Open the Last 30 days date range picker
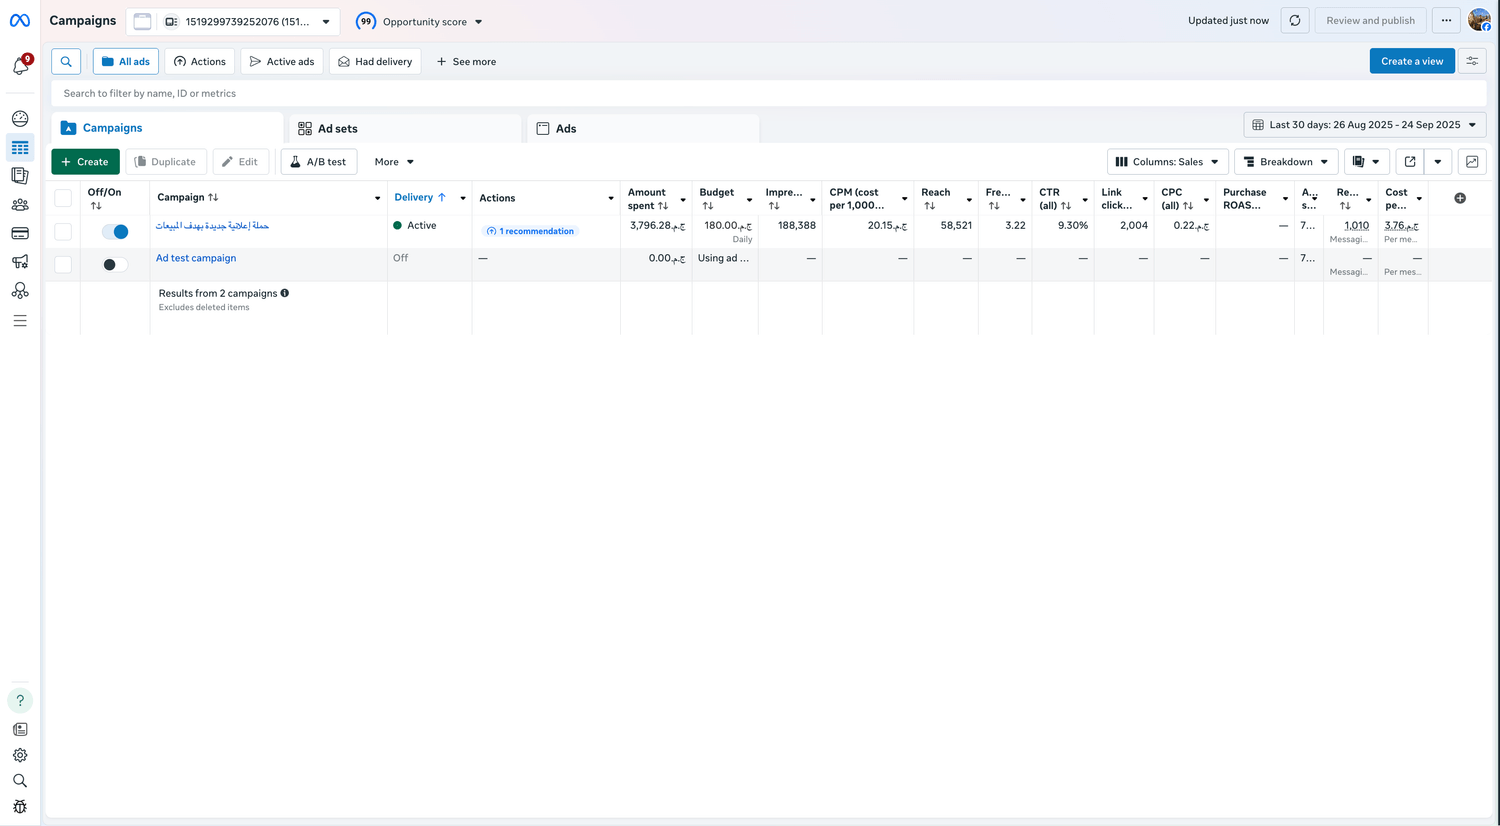Screen dimensions: 1500x826 point(1364,125)
